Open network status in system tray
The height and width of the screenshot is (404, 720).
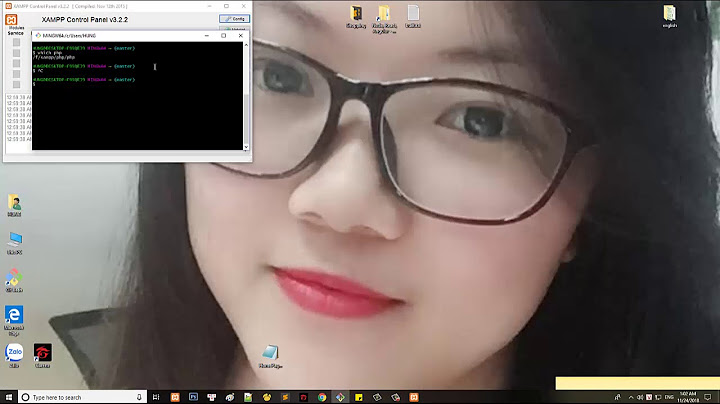click(x=658, y=397)
